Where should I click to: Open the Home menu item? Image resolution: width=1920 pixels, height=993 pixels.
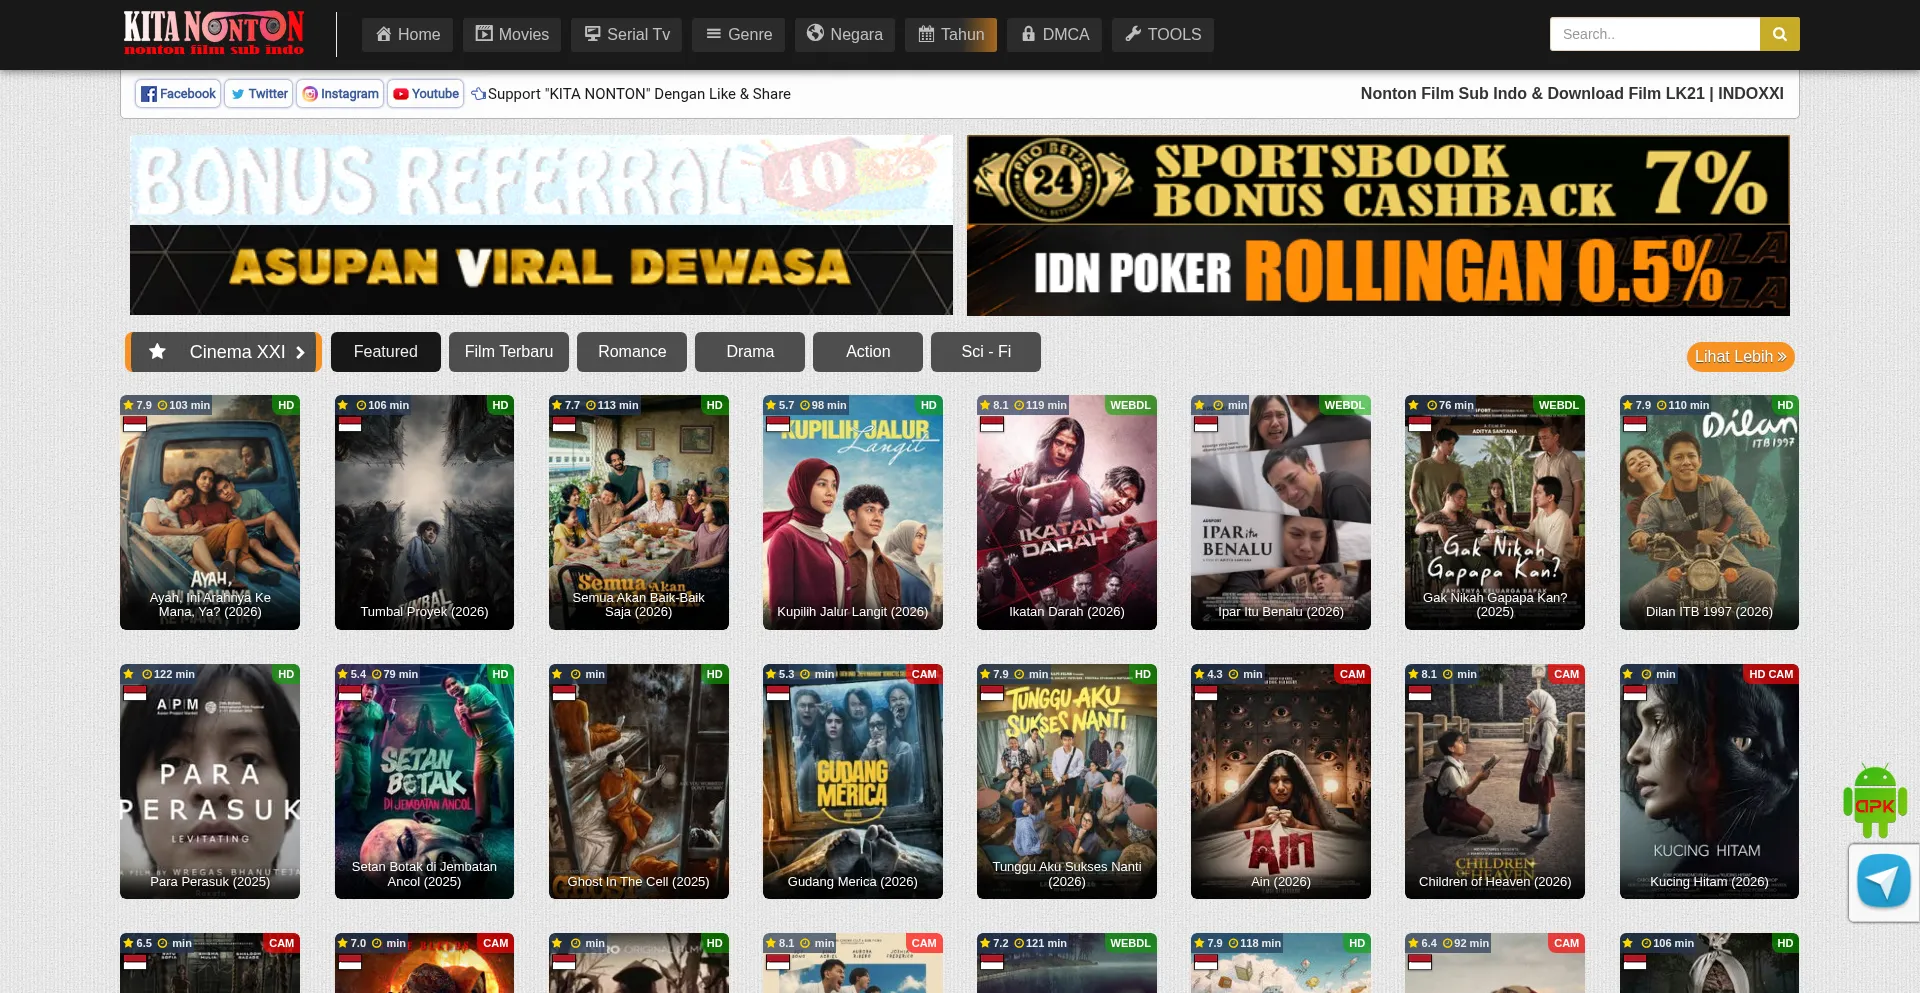(x=408, y=35)
